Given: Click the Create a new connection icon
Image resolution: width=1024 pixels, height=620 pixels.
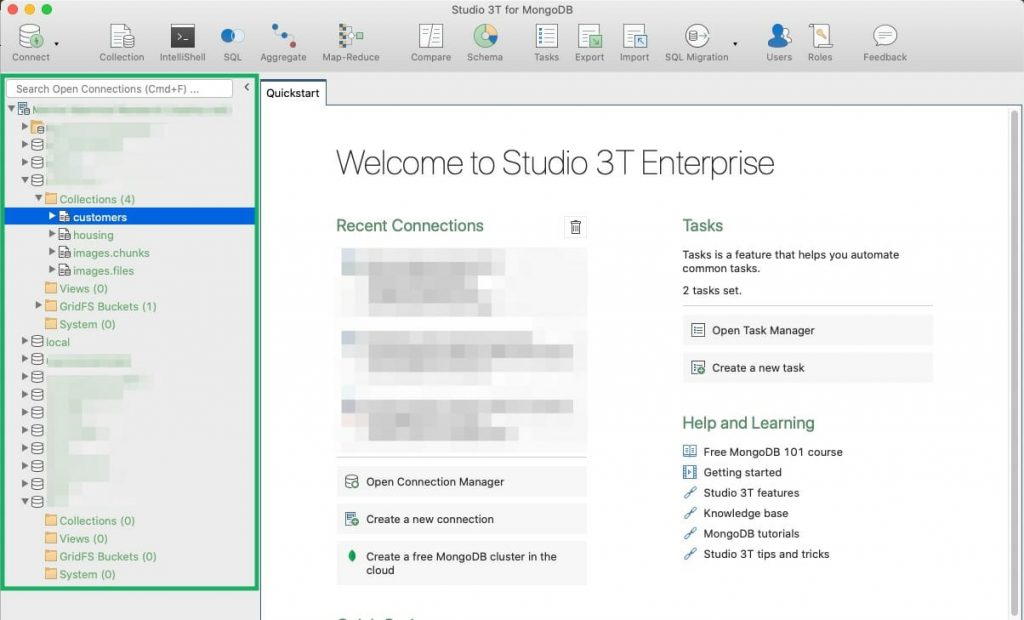Looking at the screenshot, I should pos(351,519).
